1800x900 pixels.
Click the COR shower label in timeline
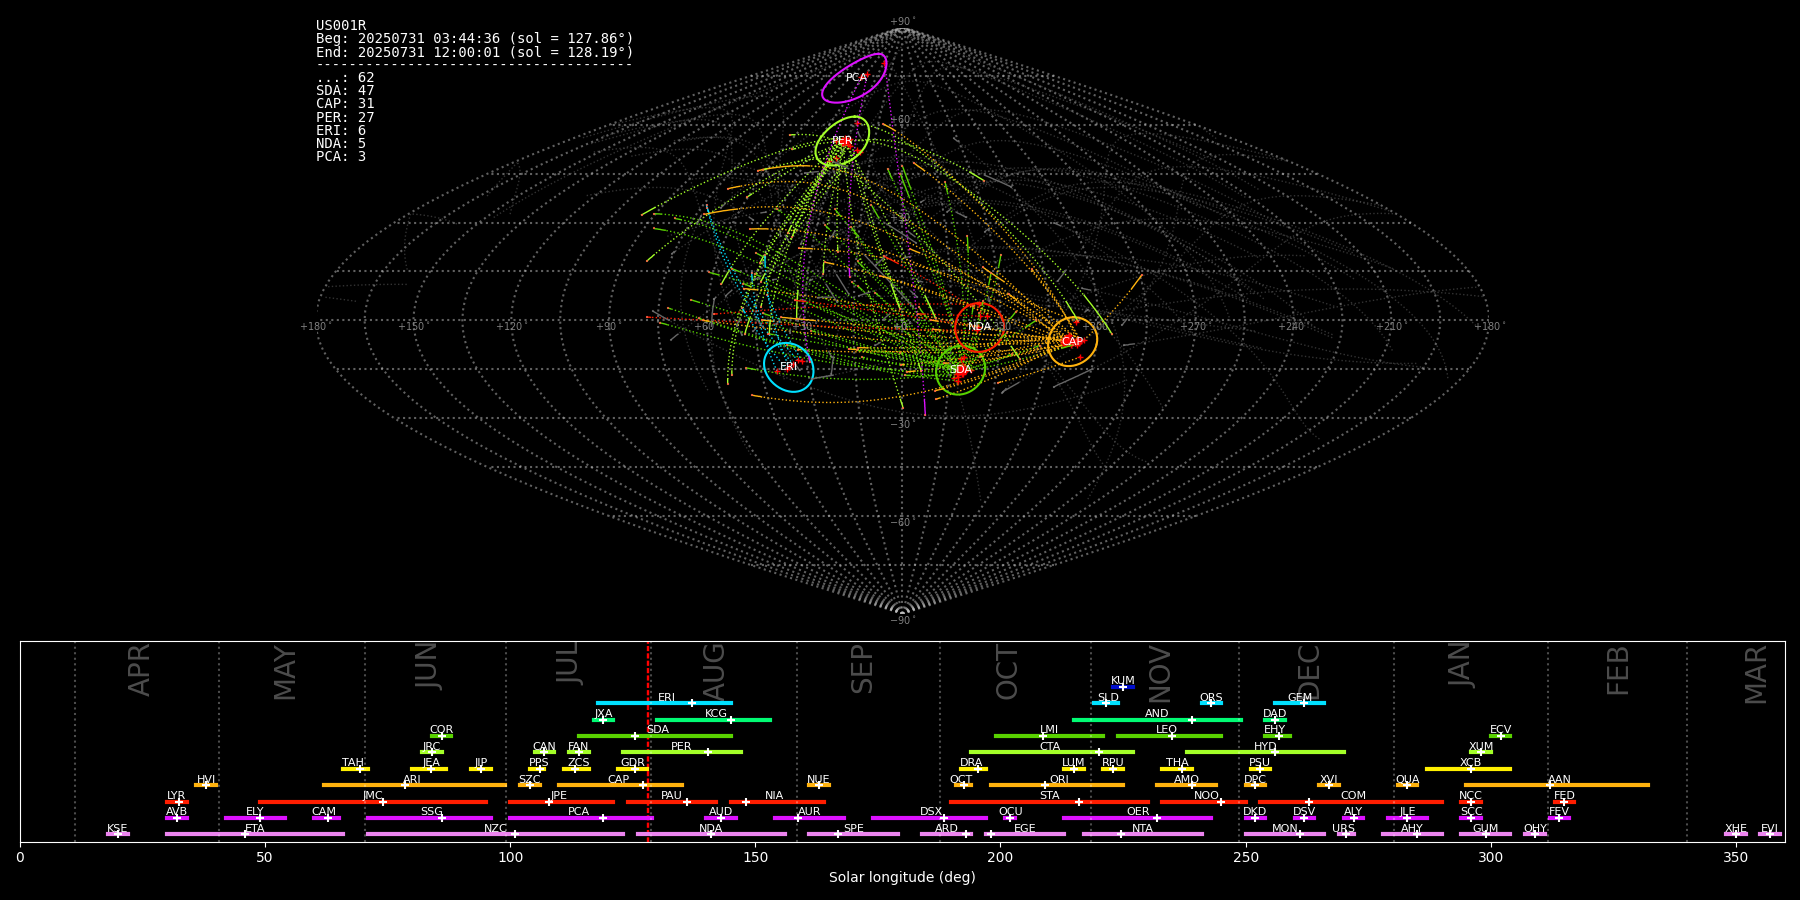441,730
